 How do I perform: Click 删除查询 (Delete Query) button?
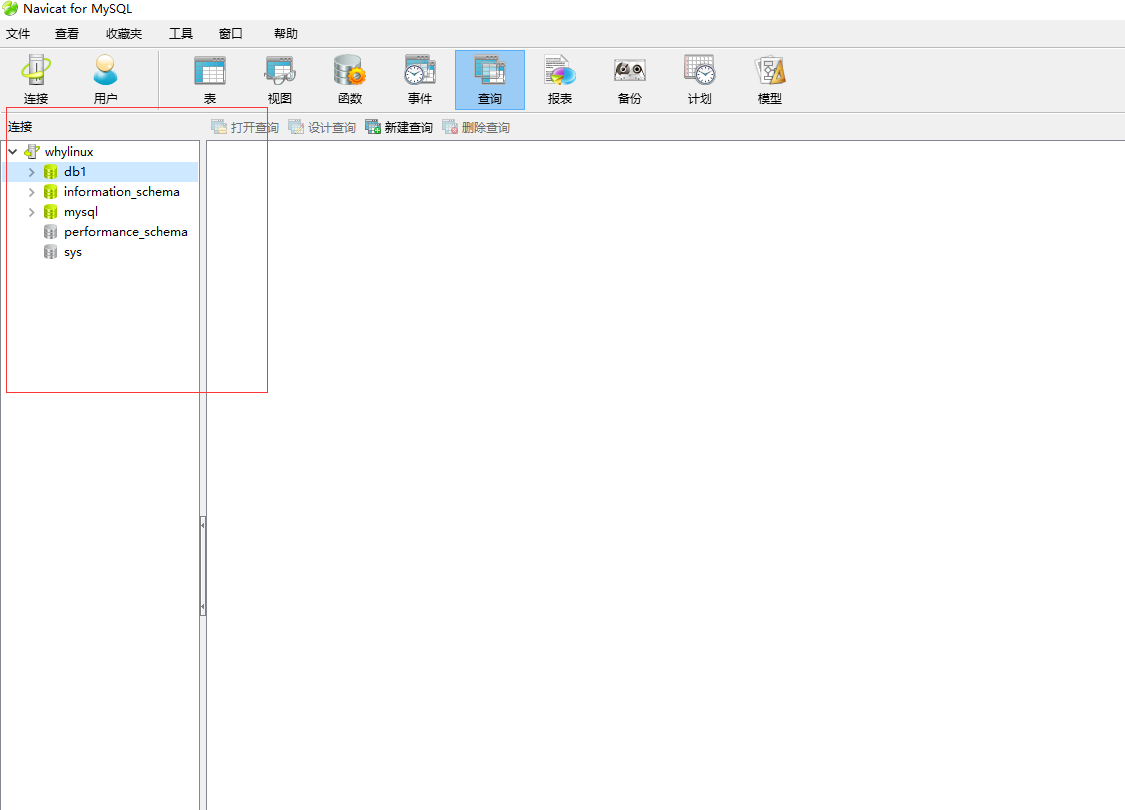point(476,127)
